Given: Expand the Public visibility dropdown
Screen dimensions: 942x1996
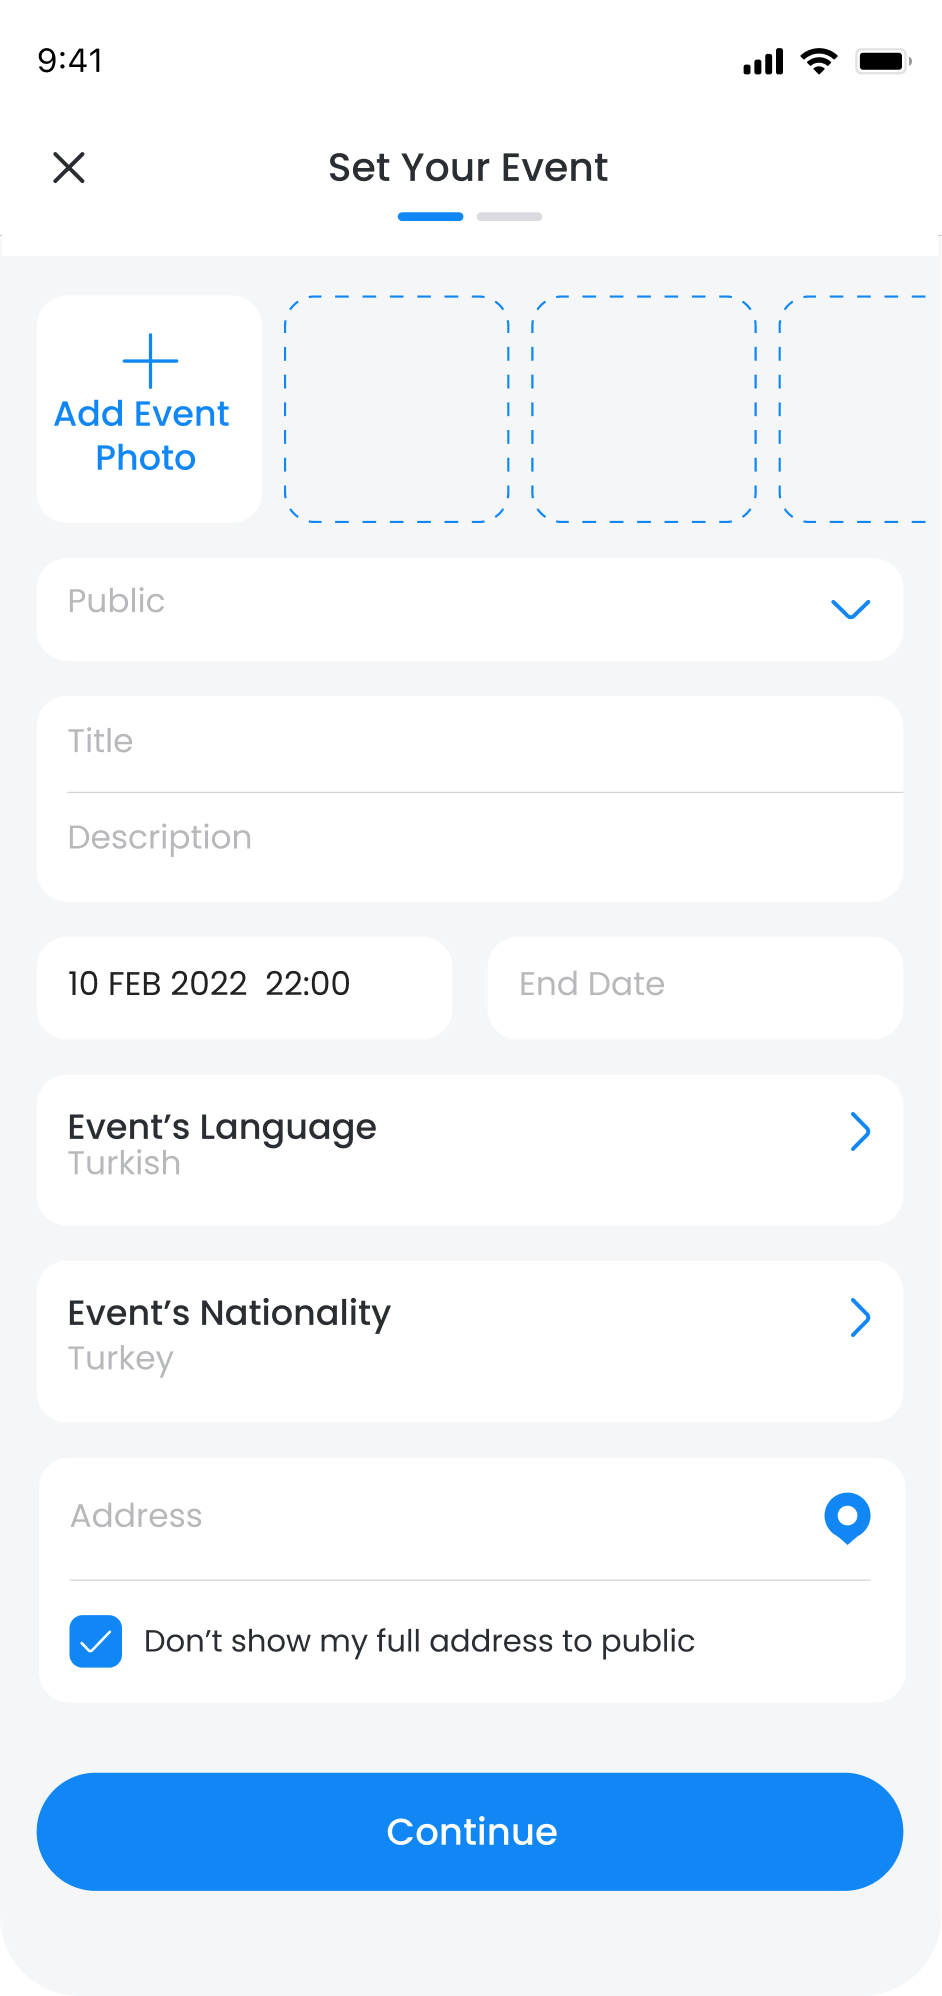Looking at the screenshot, I should tap(850, 609).
